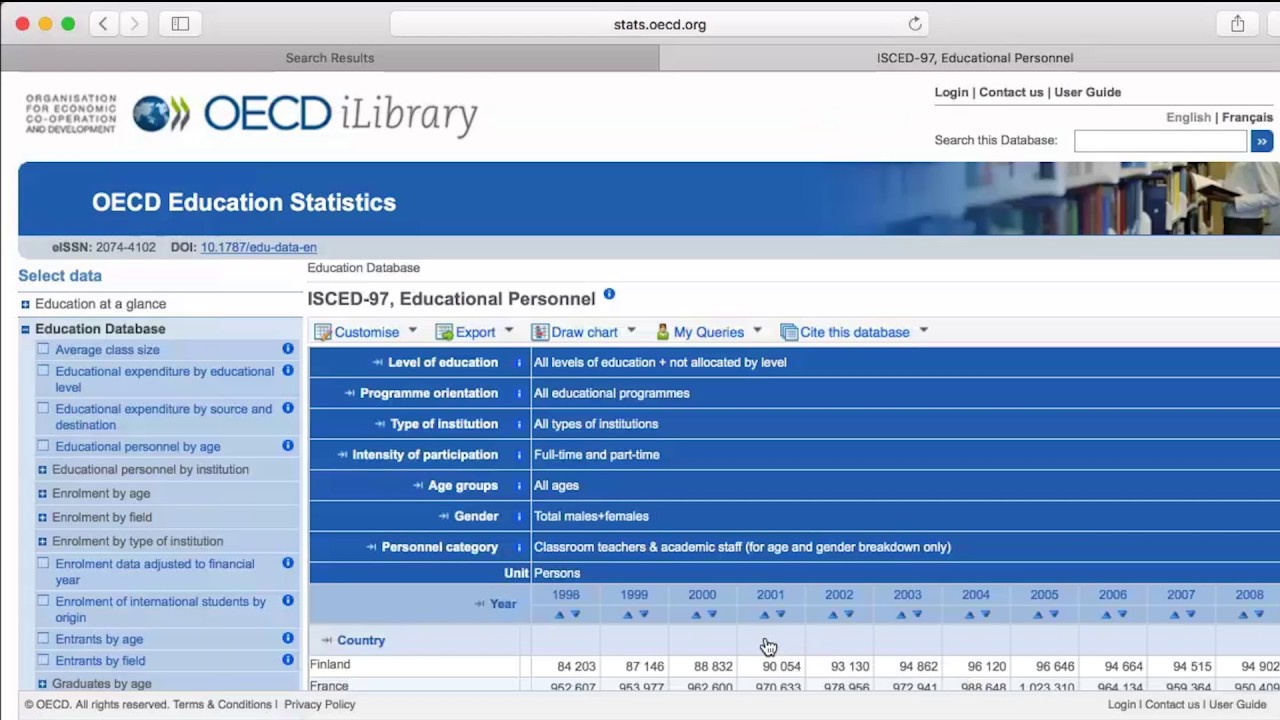Screen dimensions: 1280x720
Task: Open Contact us link at top
Action: click(x=1011, y=92)
